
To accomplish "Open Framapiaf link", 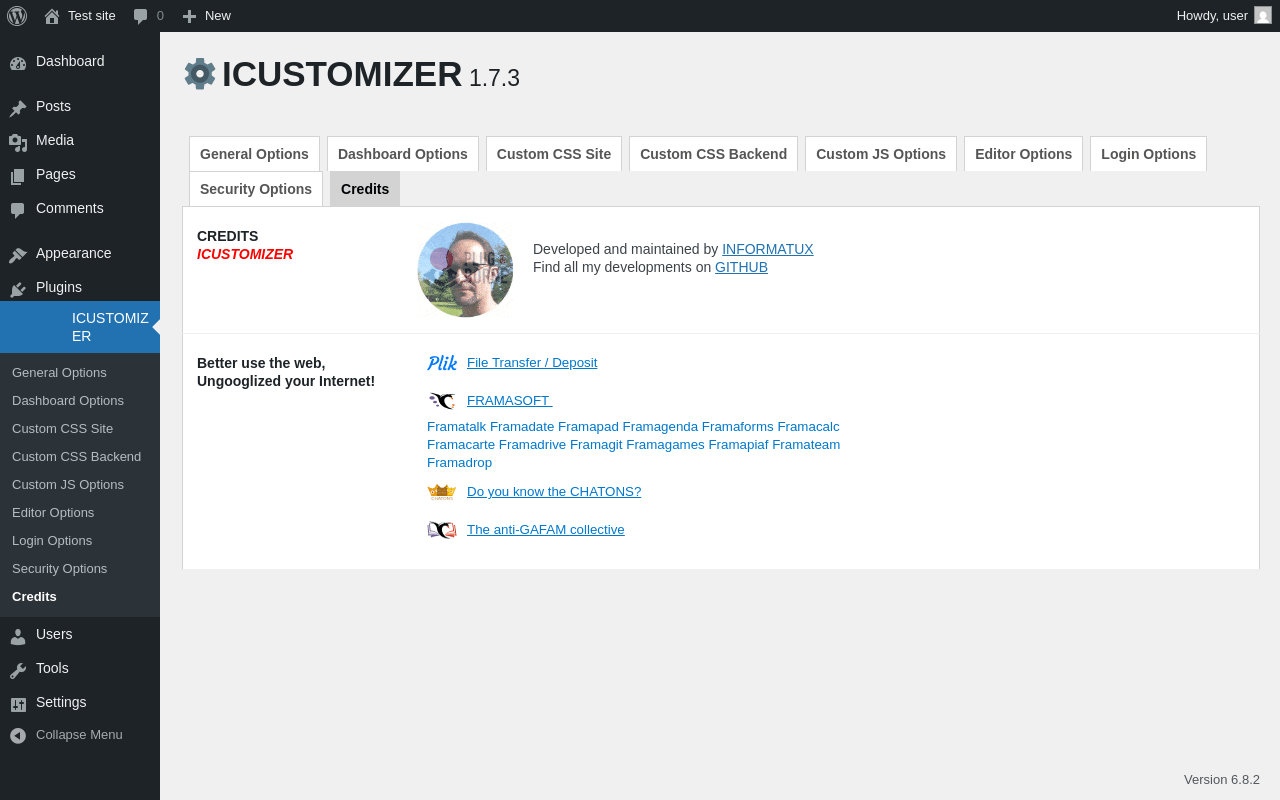I will (x=738, y=445).
